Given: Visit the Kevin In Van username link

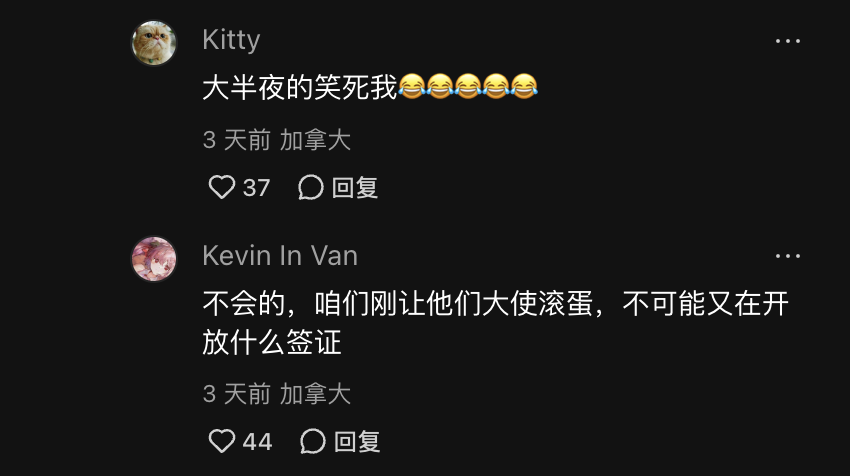Looking at the screenshot, I should pyautogui.click(x=280, y=255).
